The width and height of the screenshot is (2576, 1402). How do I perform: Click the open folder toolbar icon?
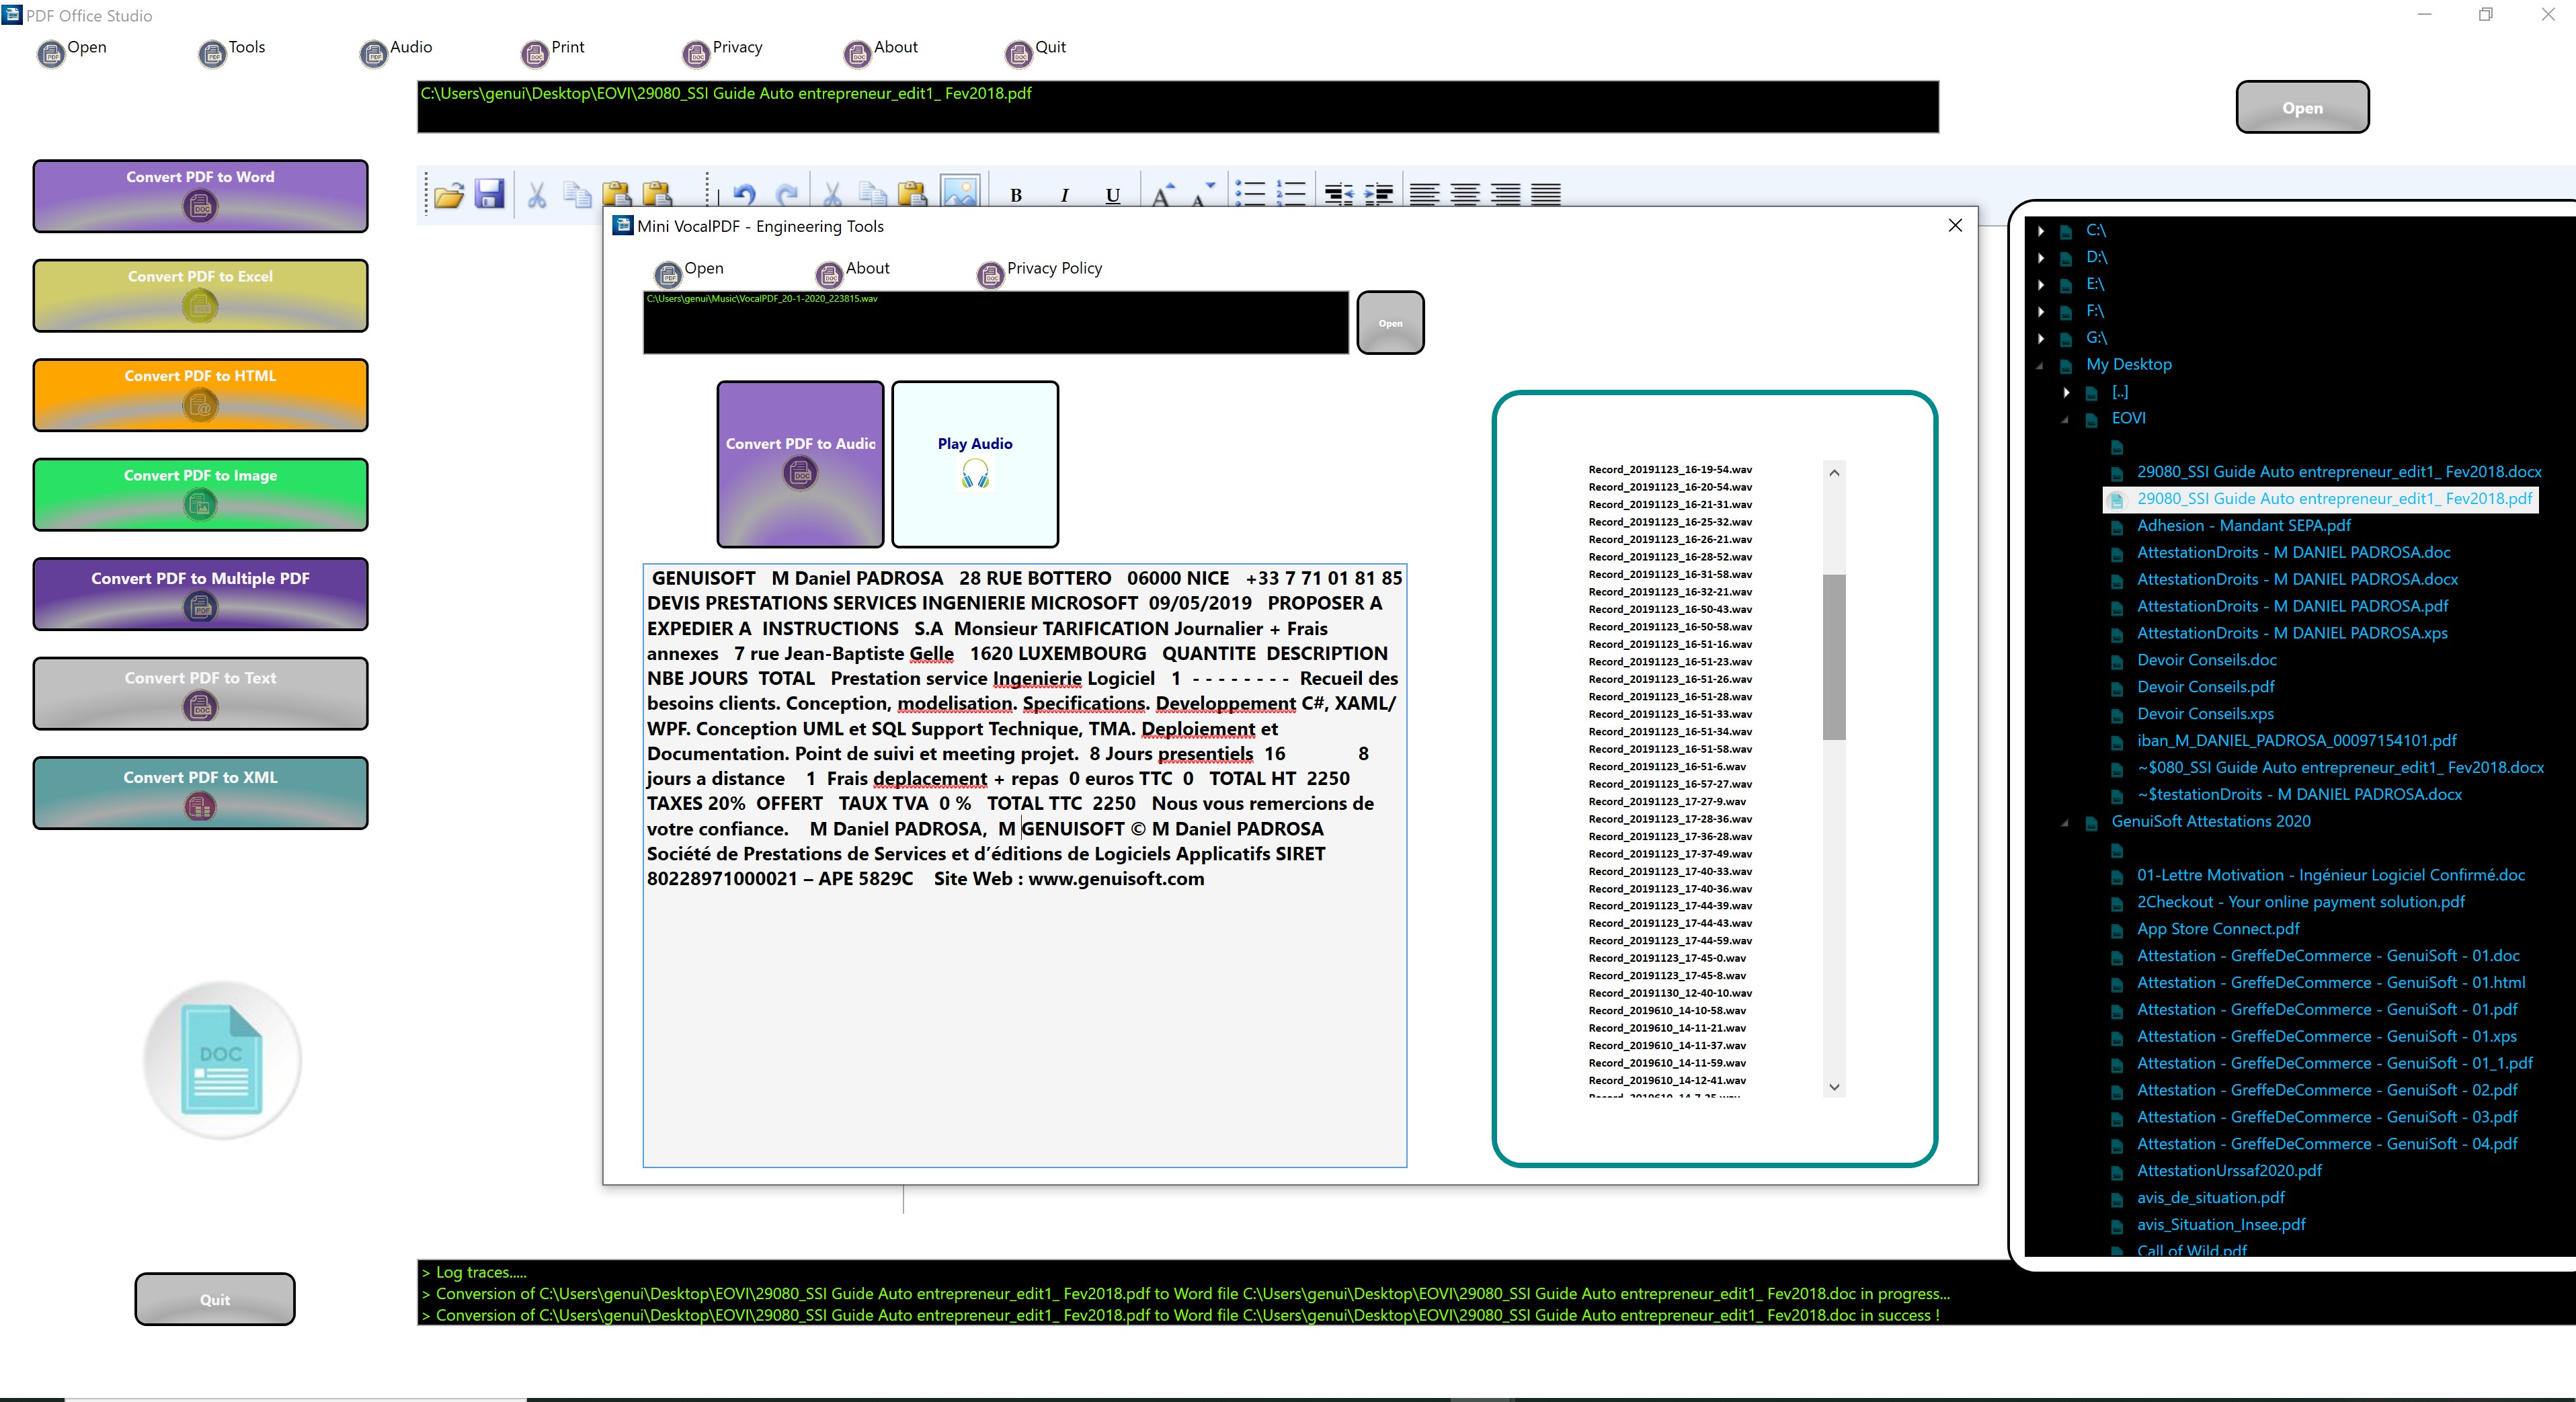(x=449, y=194)
